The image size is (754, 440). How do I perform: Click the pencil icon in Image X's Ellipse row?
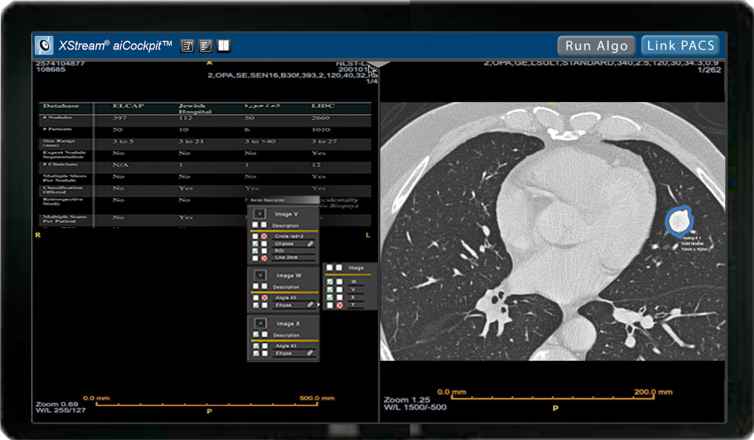(x=311, y=353)
